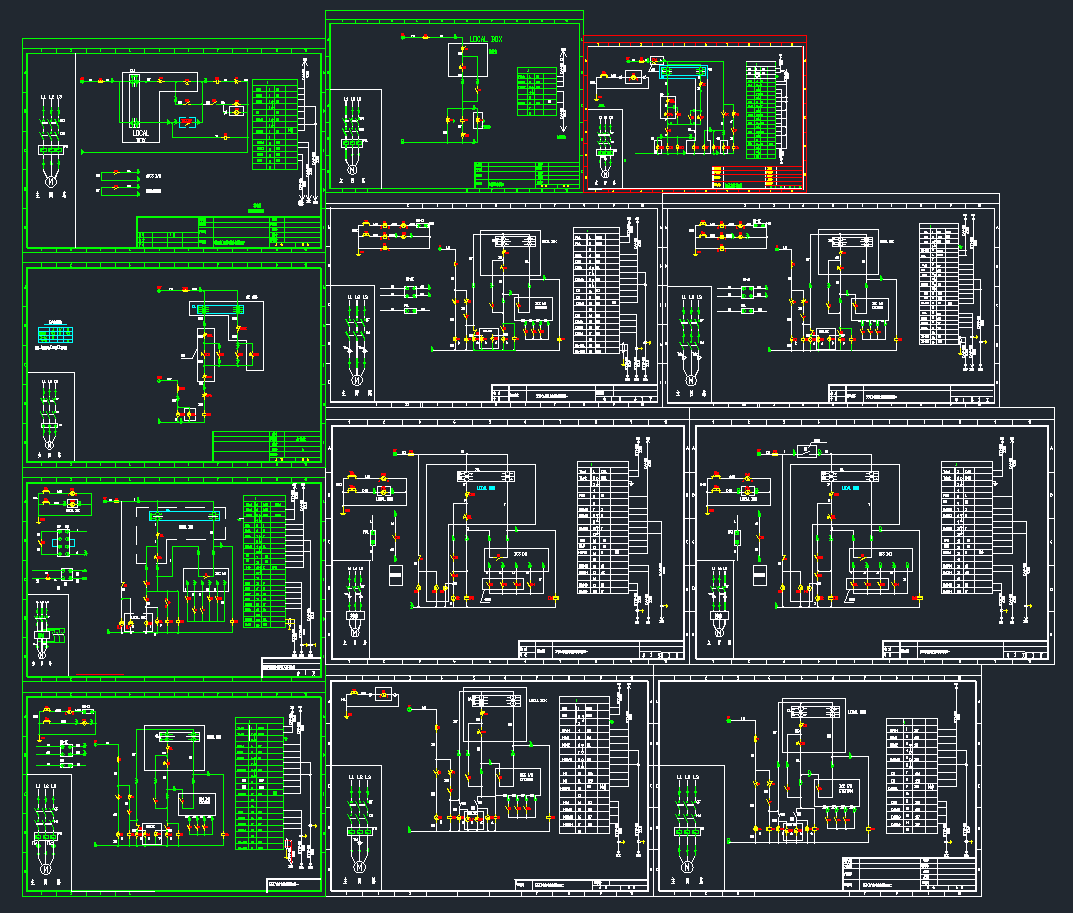The width and height of the screenshot is (1073, 913).
Task: Select the LOCAL box label in the top-left sheet
Action: [140, 132]
